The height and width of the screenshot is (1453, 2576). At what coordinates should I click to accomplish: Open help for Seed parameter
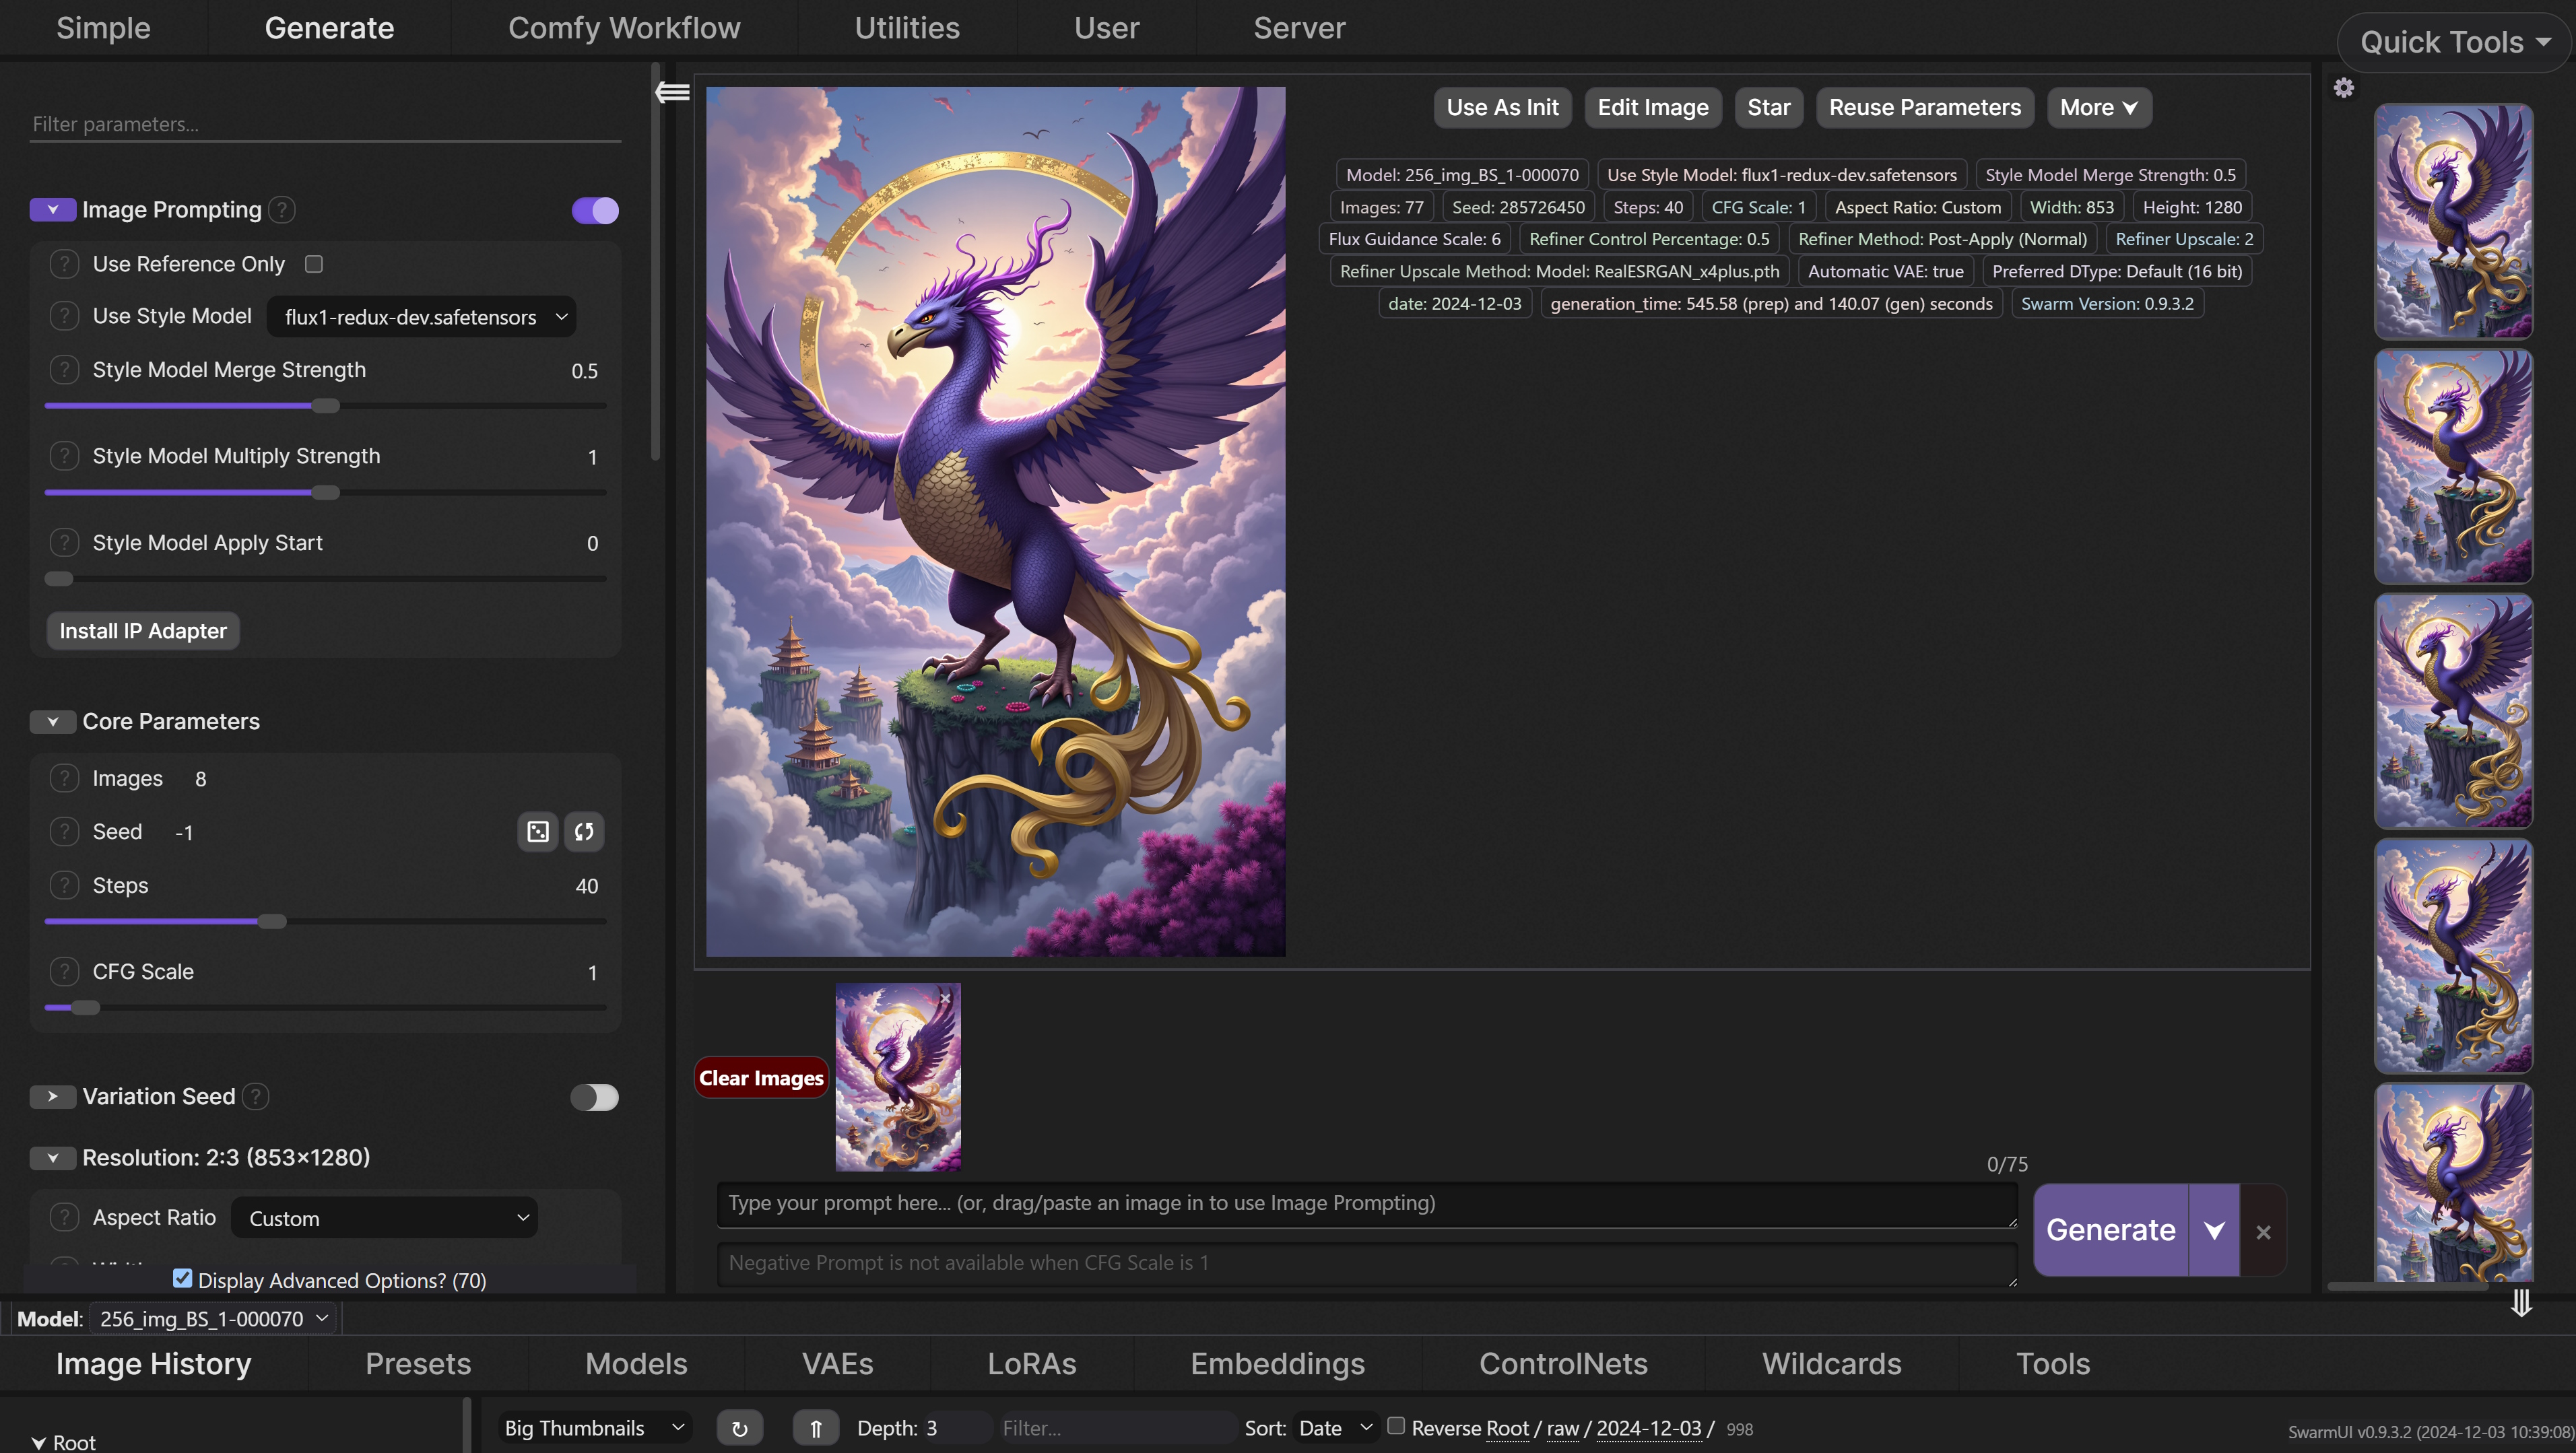65,832
